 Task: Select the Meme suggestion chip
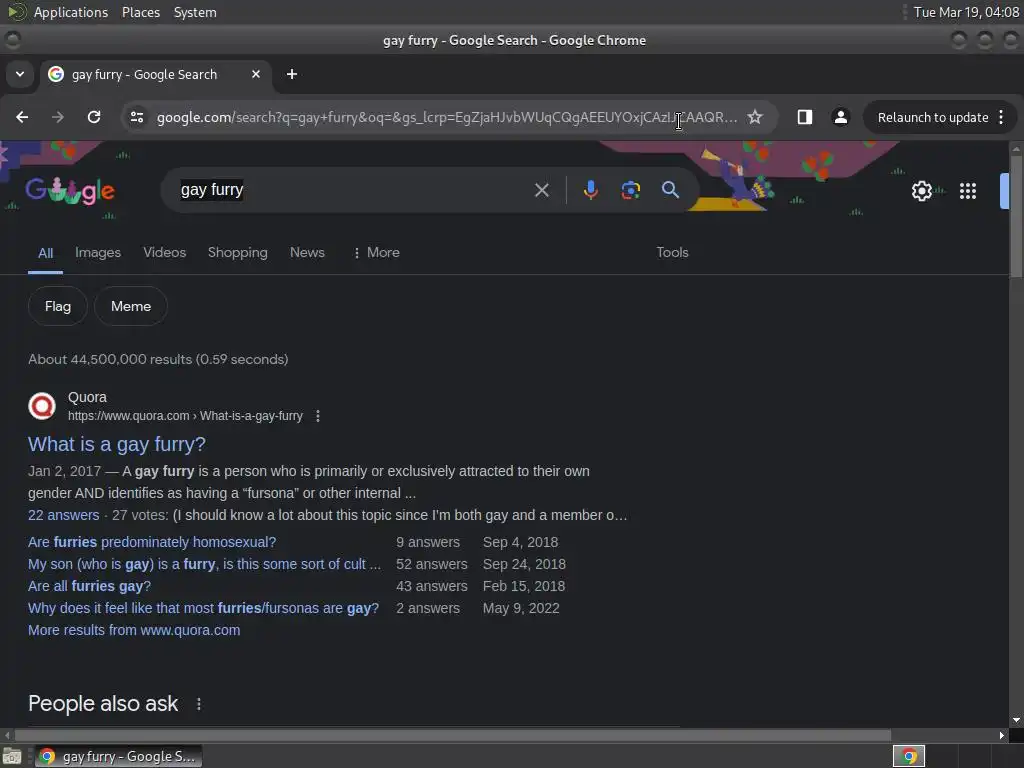[x=131, y=306]
